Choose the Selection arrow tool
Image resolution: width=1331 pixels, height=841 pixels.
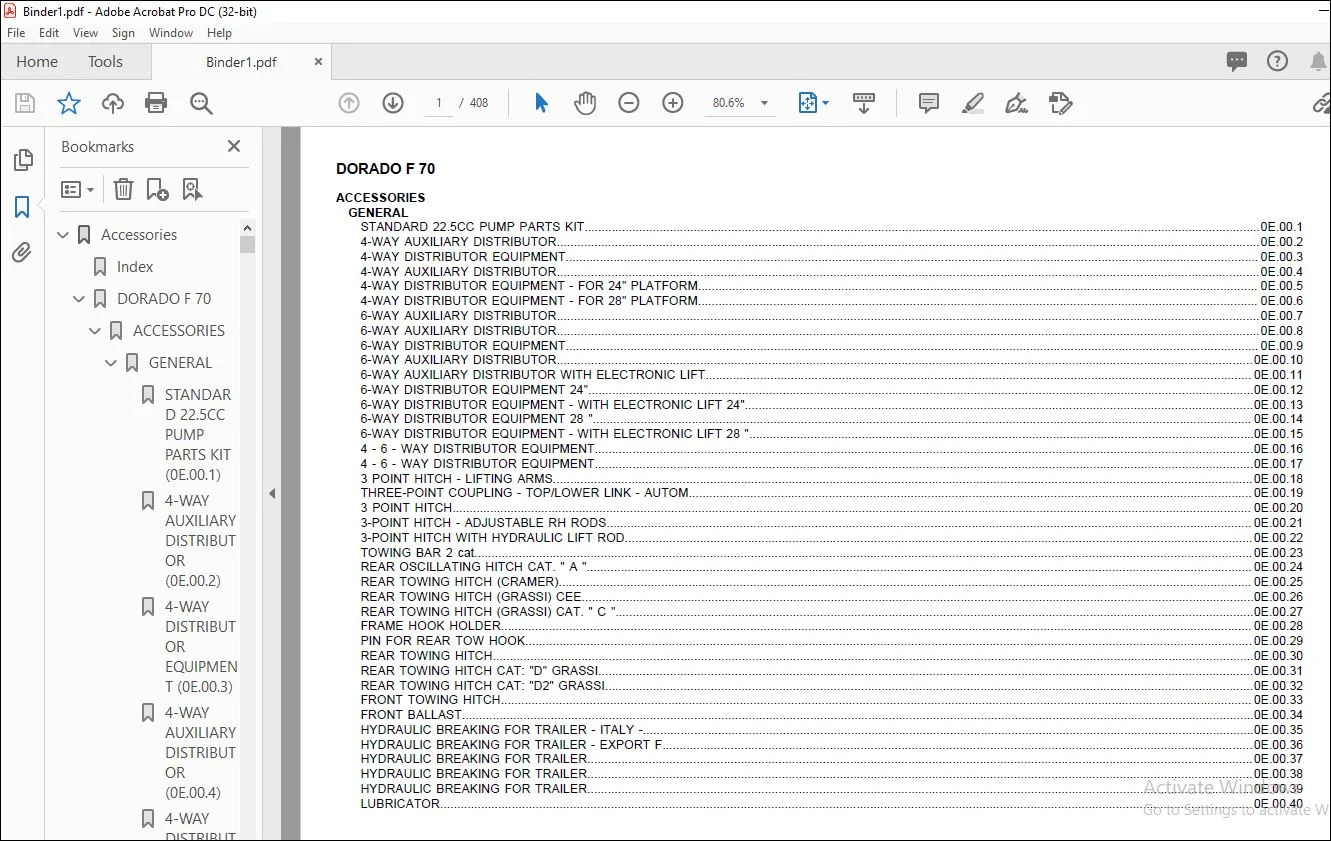point(541,103)
